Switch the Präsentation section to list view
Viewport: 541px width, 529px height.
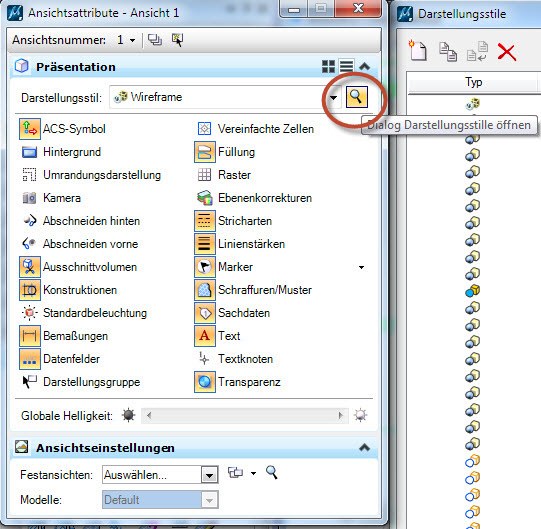click(x=346, y=66)
